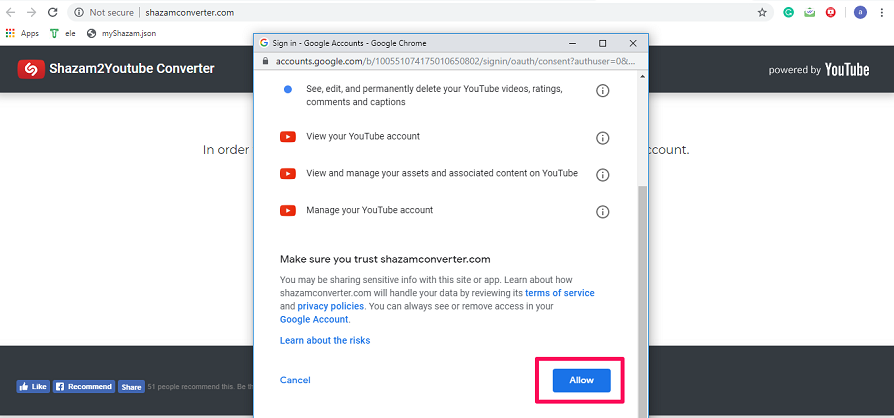Show info for manage assets permission
This screenshot has width=894, height=418.
(x=602, y=175)
